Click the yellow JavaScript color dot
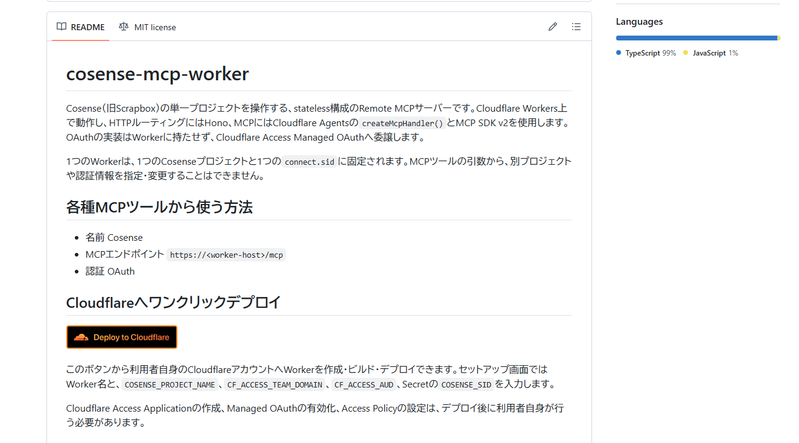The height and width of the screenshot is (443, 799). click(685, 53)
